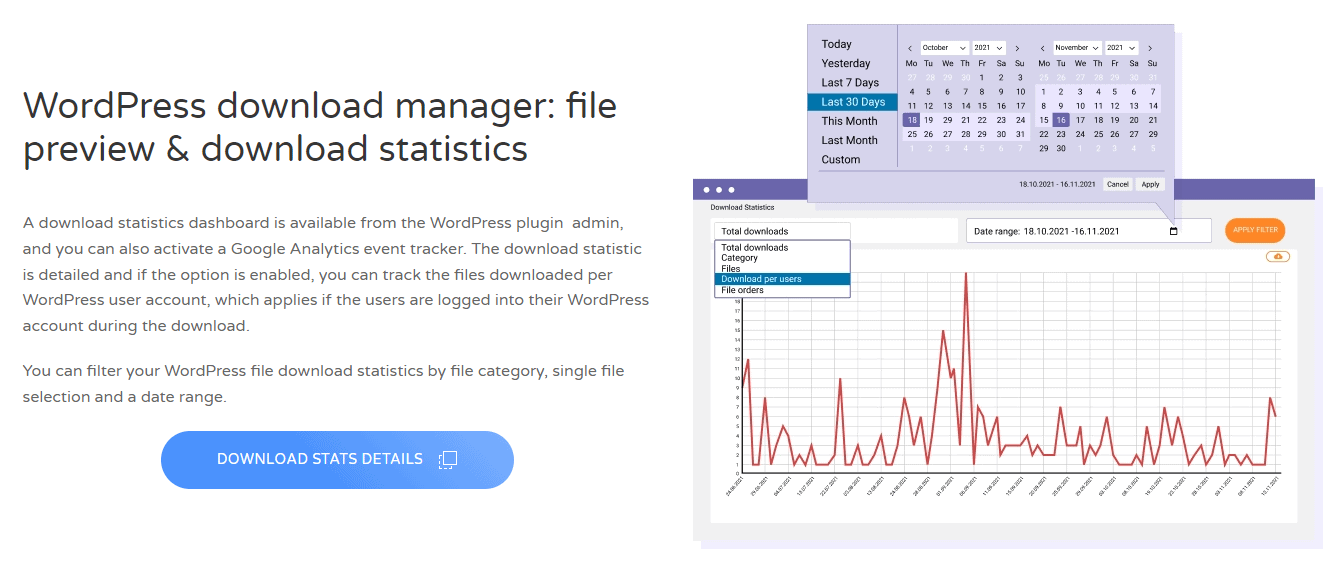This screenshot has height=580, width=1341.
Task: Click the WordPress download manager heading
Action: (x=320, y=126)
